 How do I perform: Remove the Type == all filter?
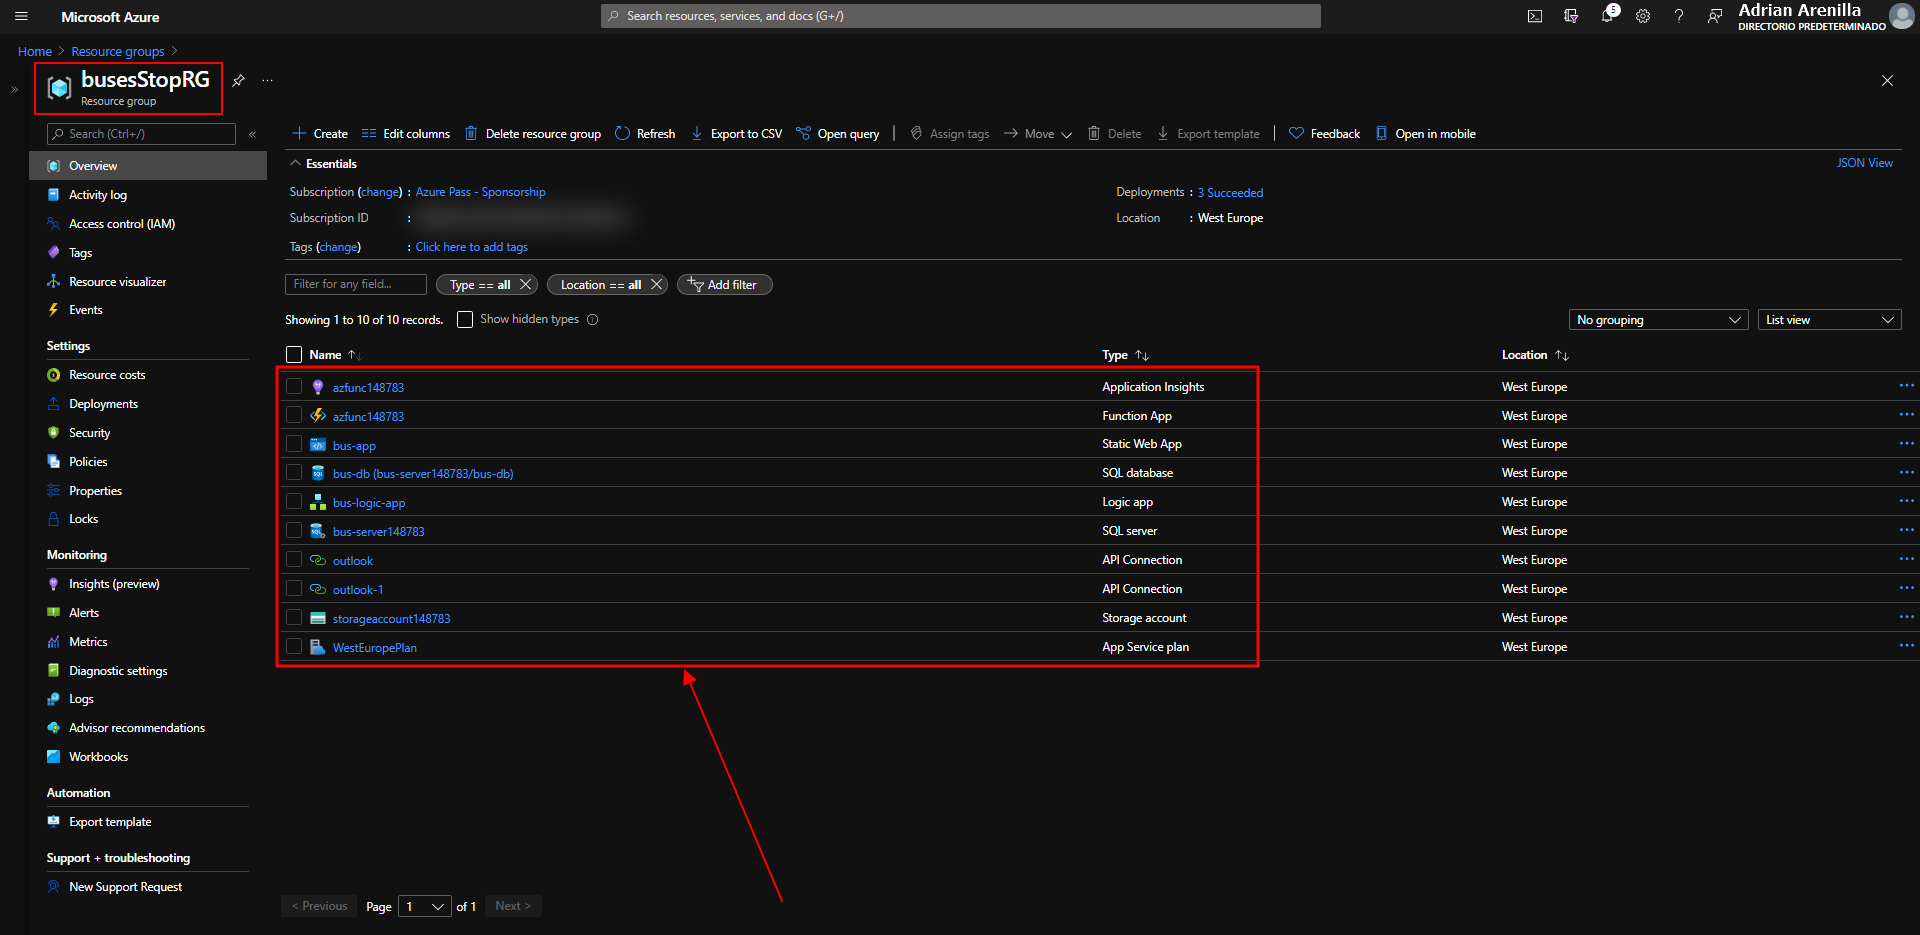(525, 284)
